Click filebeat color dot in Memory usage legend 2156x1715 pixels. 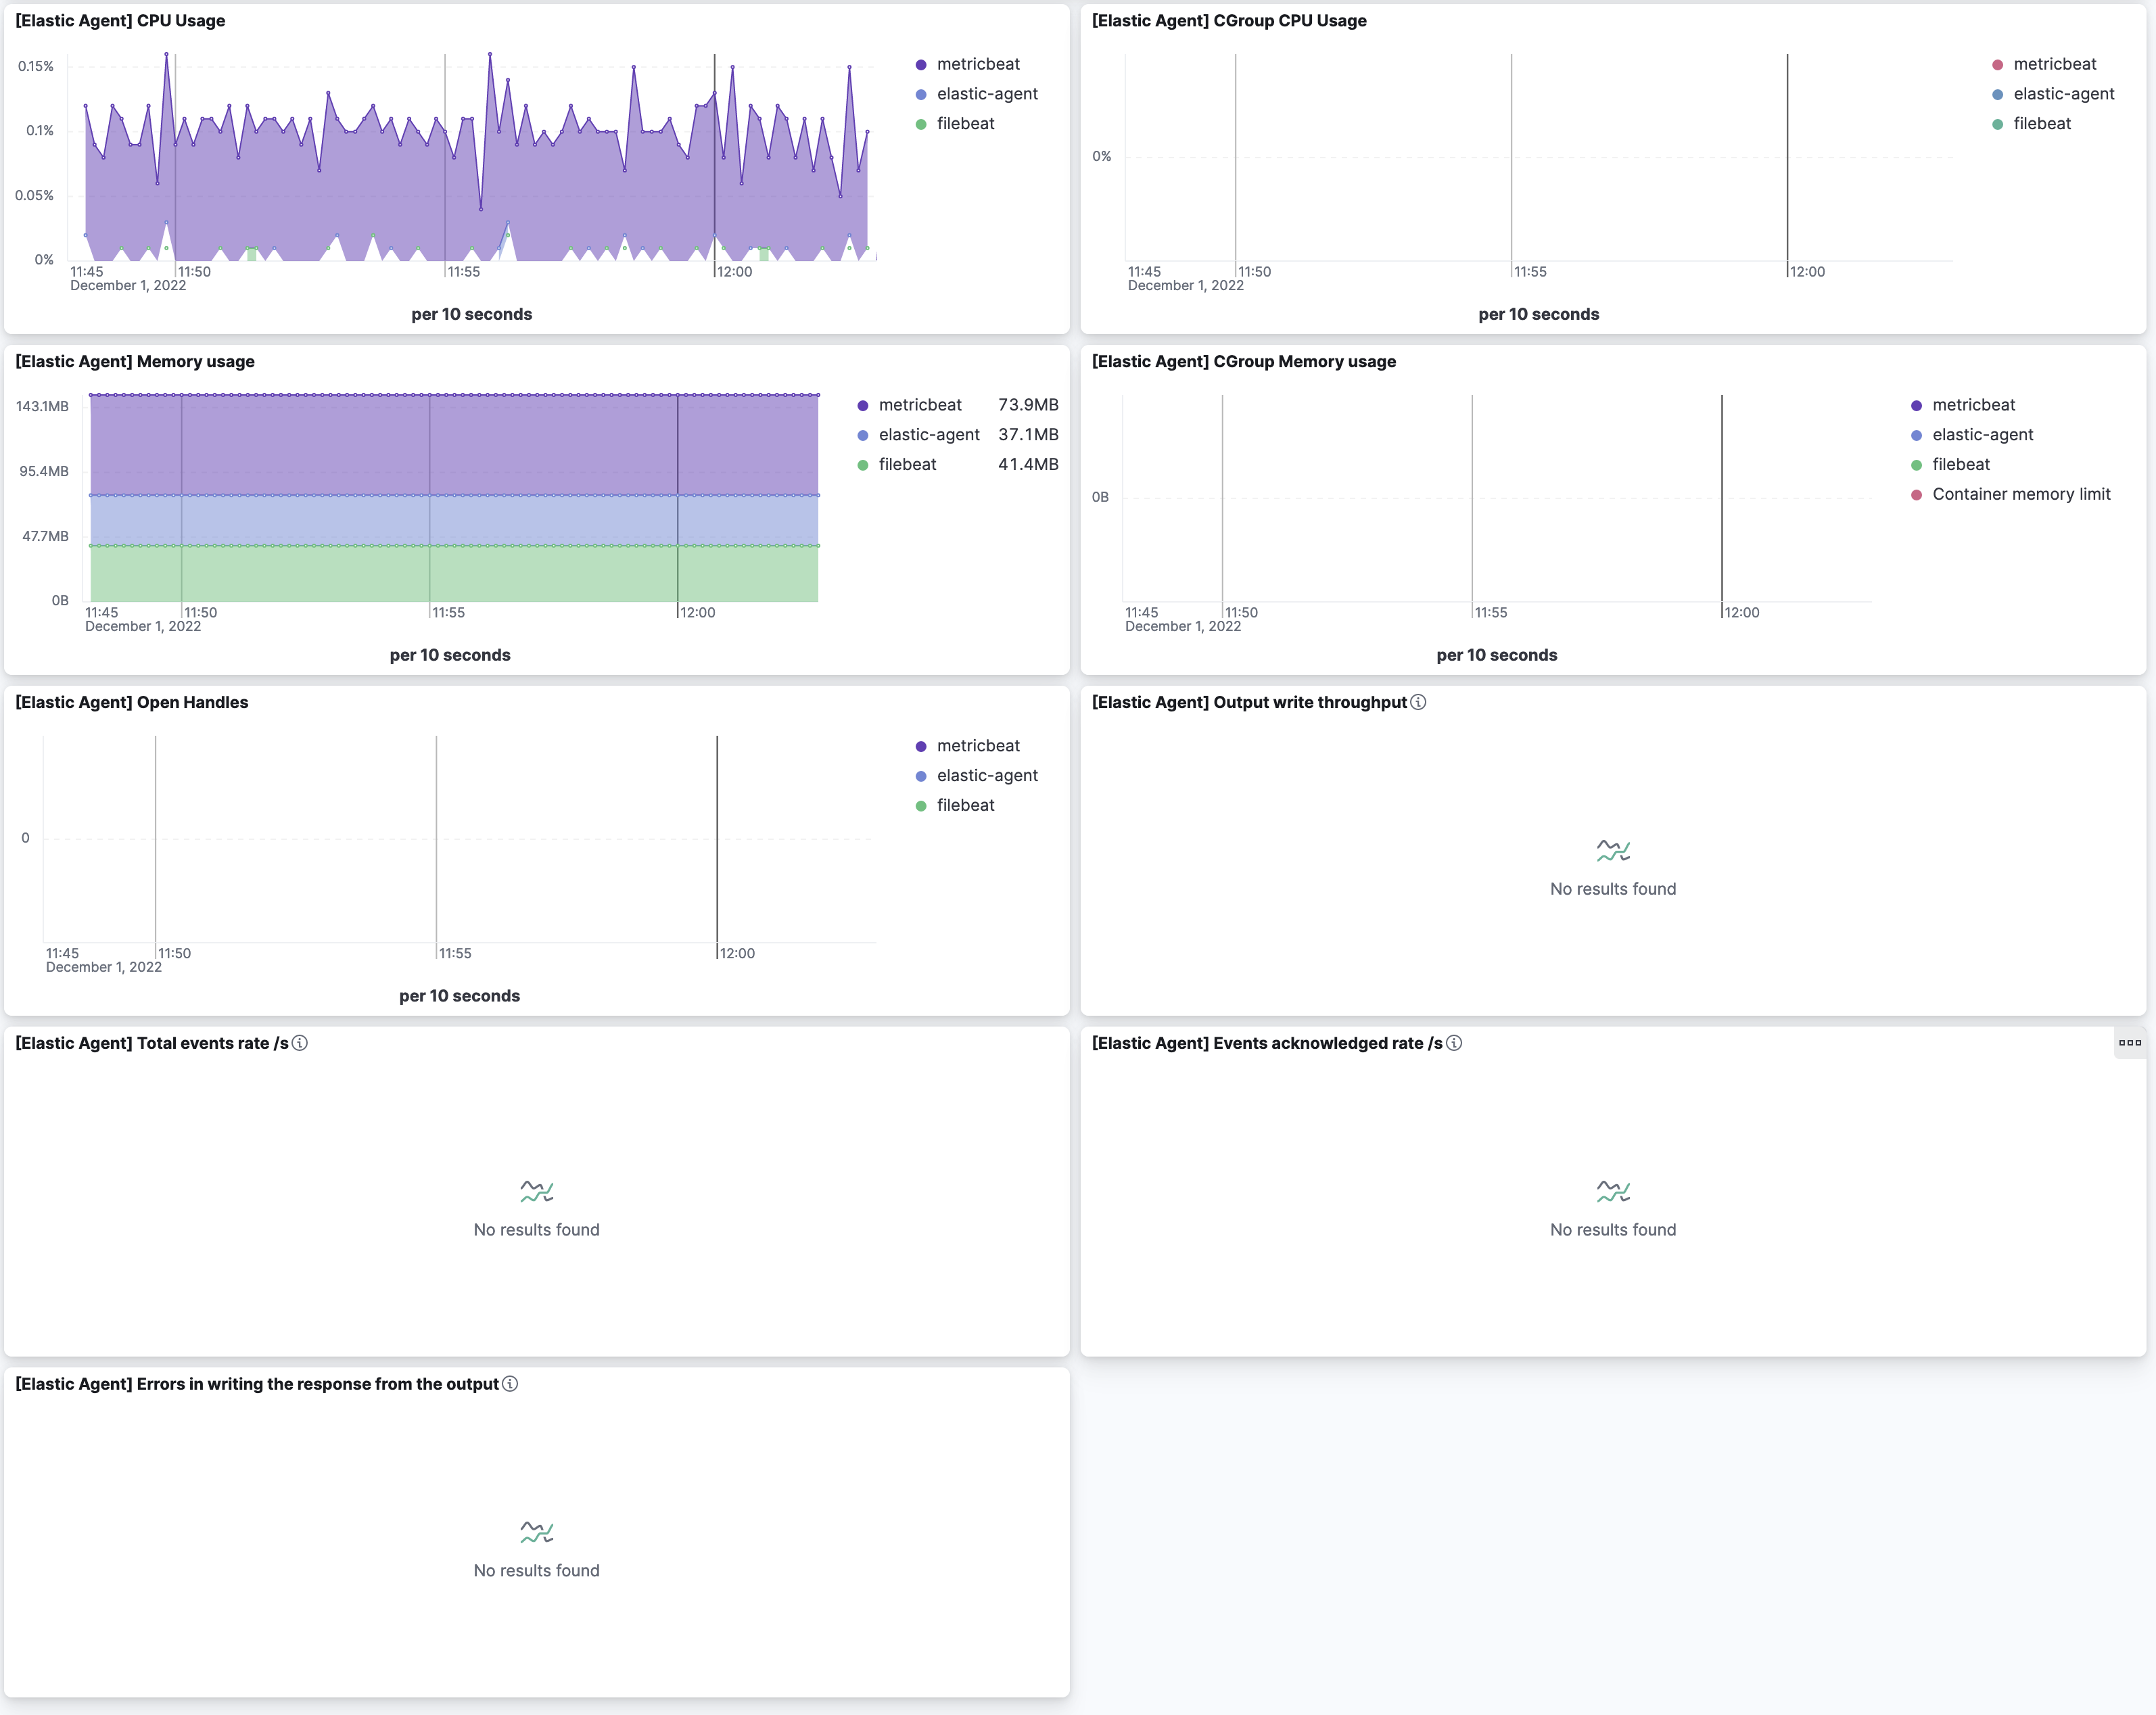tap(863, 465)
